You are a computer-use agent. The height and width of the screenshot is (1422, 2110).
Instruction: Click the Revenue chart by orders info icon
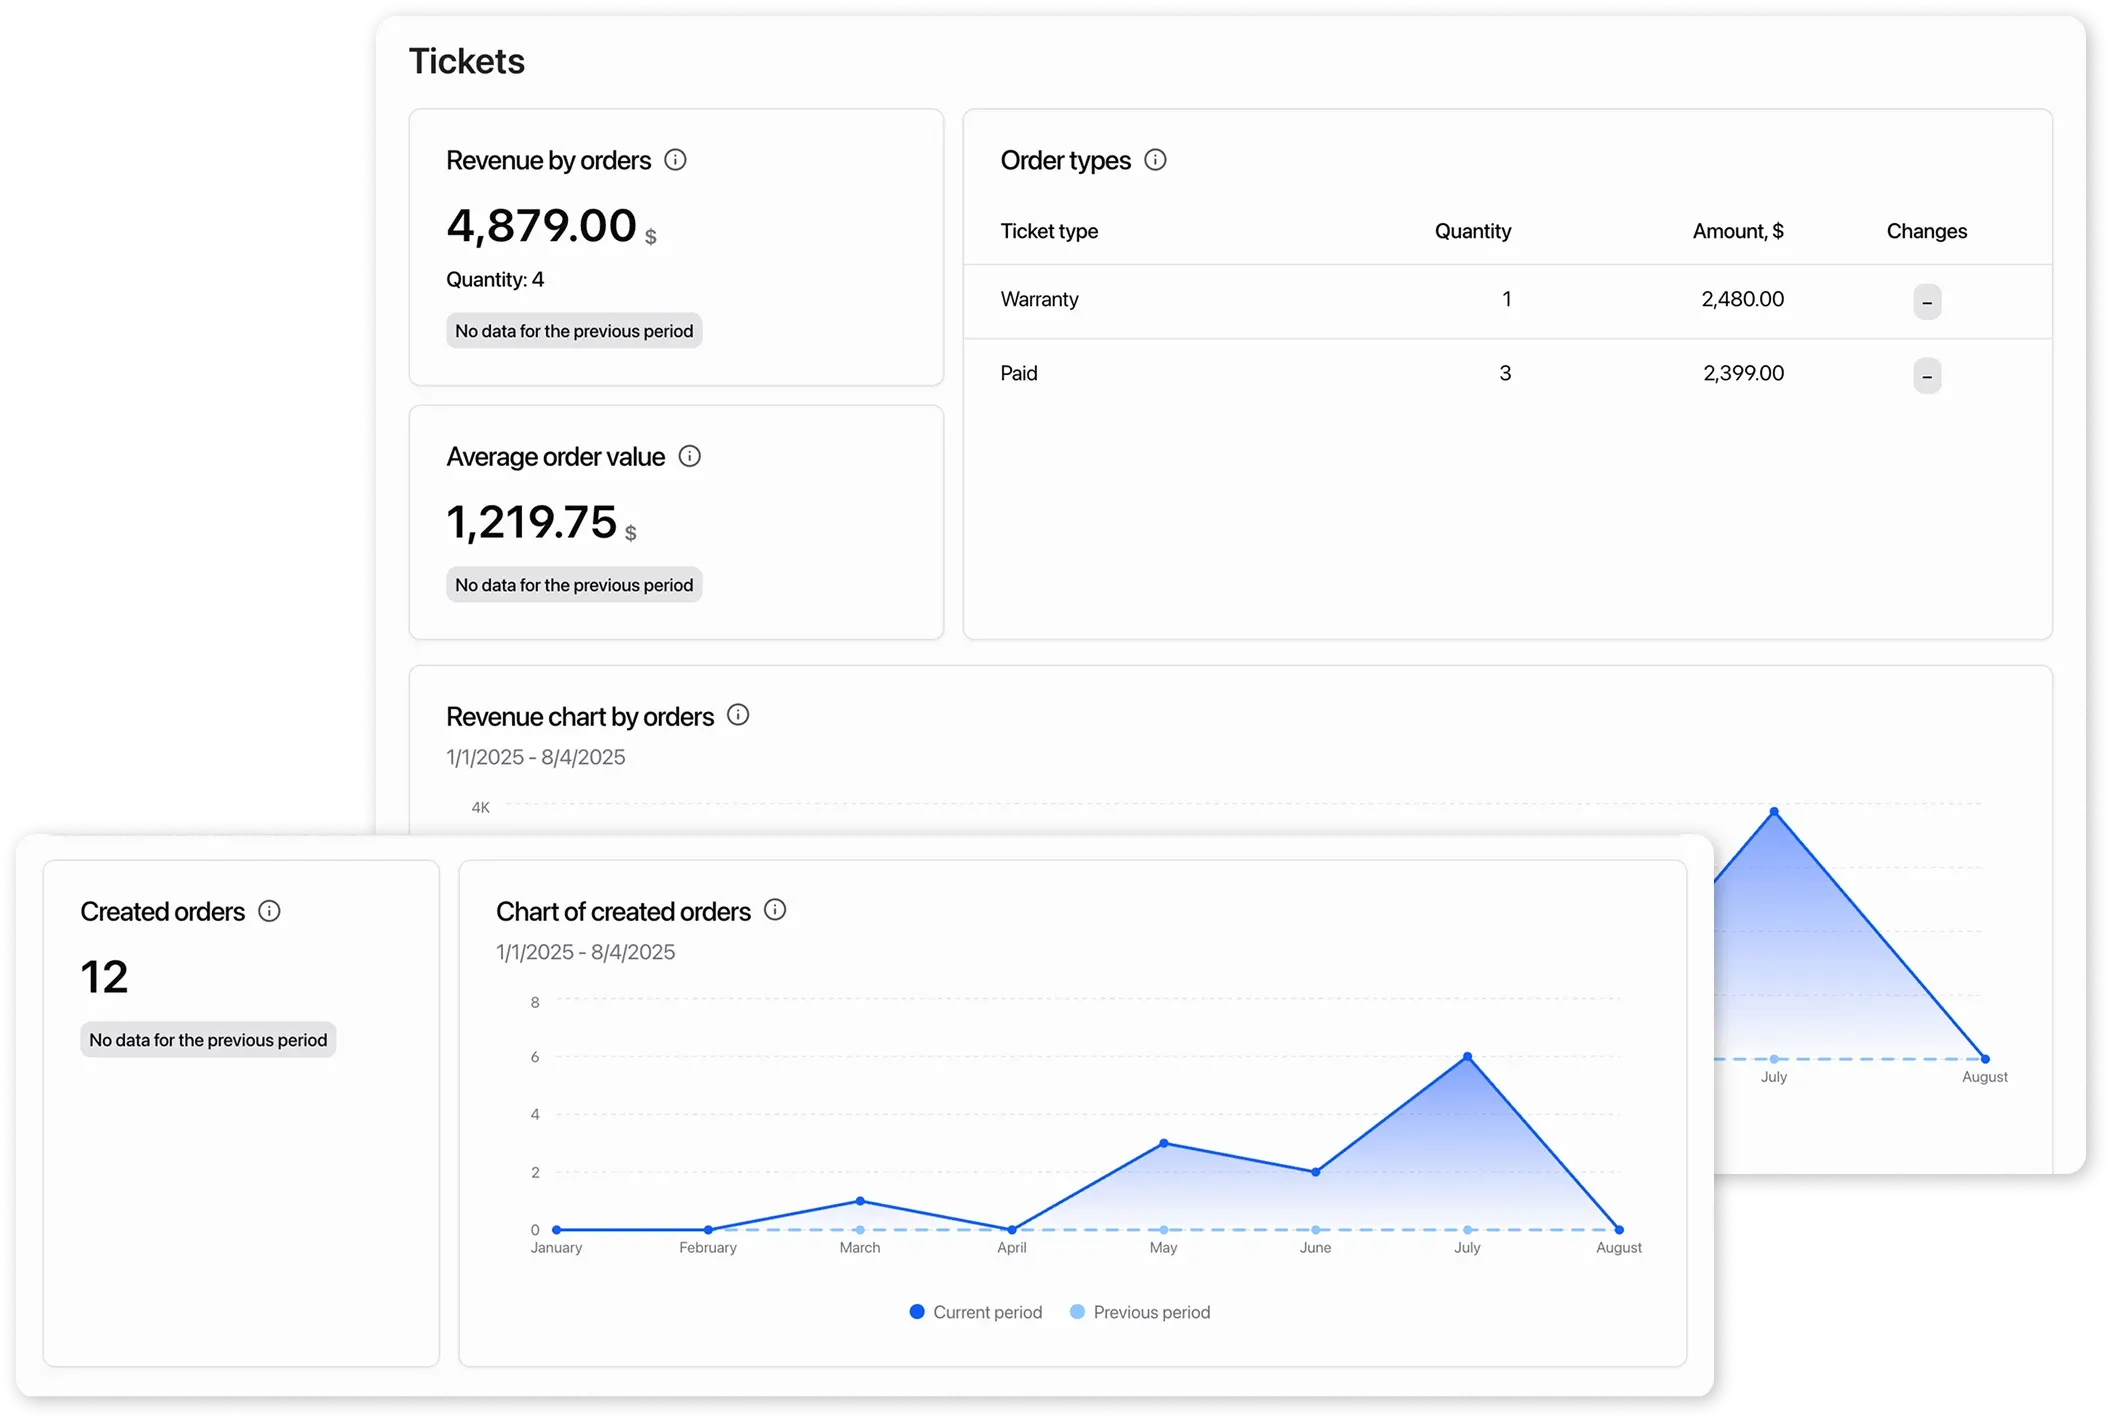click(x=737, y=715)
